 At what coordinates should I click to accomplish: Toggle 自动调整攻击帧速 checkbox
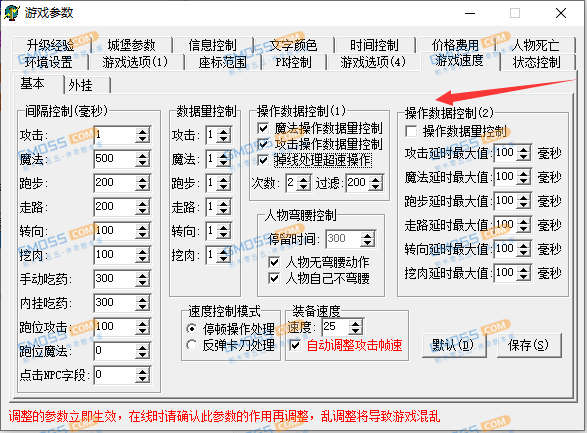[x=295, y=345]
